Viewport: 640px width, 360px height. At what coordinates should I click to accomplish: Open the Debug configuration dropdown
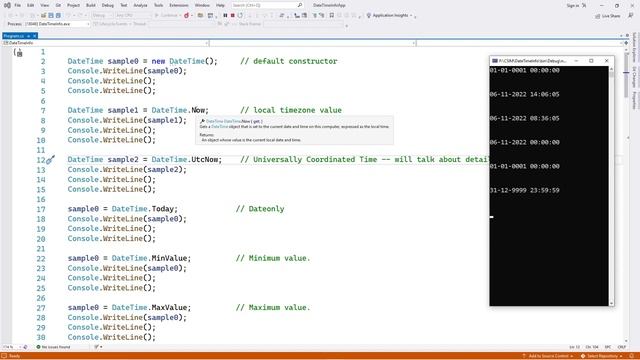102,16
